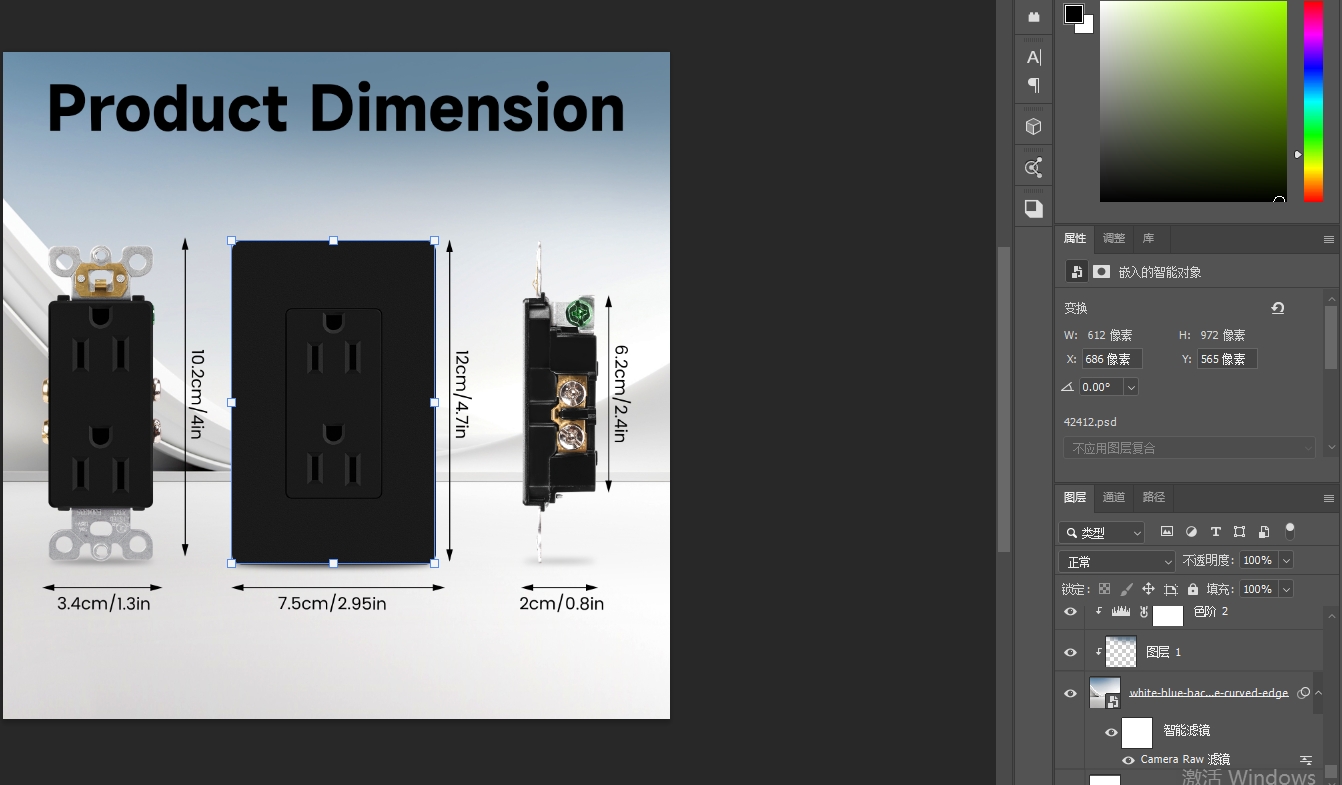Click the reset transform icon in Properties
Image resolution: width=1342 pixels, height=785 pixels.
coord(1277,308)
